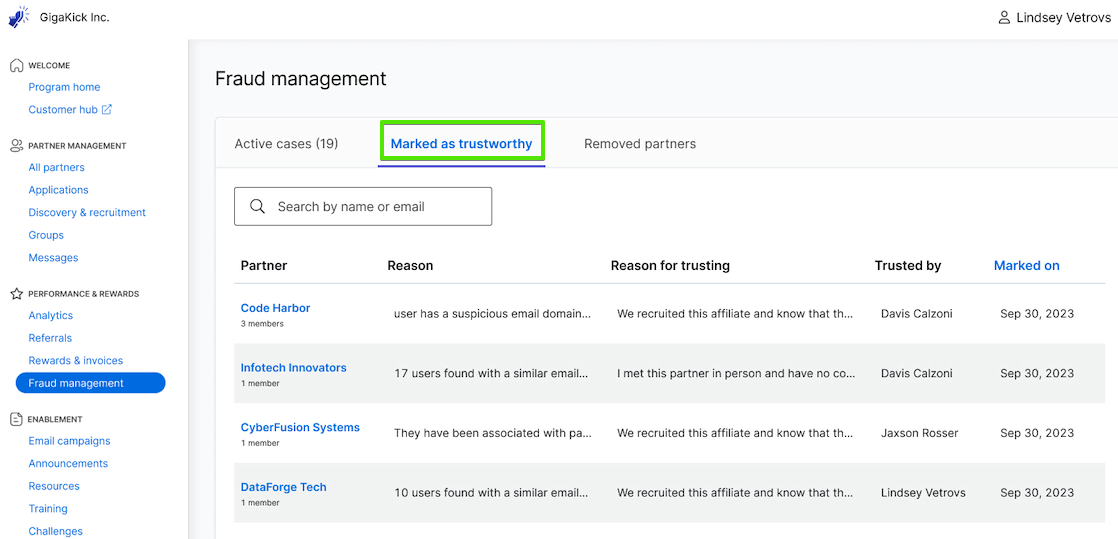Click Code Harbor's 'We recruited this affiliate' reason

pyautogui.click(x=735, y=314)
